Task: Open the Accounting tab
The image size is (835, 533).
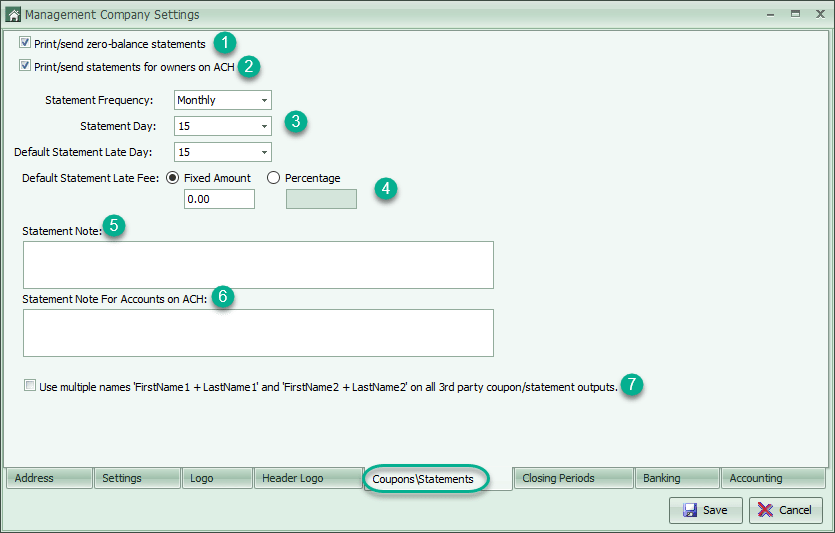Action: (773, 478)
